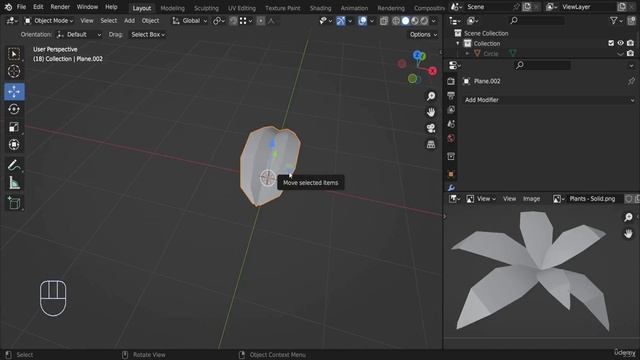This screenshot has height=360, width=640.
Task: Switch to material preview shading
Action: point(415,20)
